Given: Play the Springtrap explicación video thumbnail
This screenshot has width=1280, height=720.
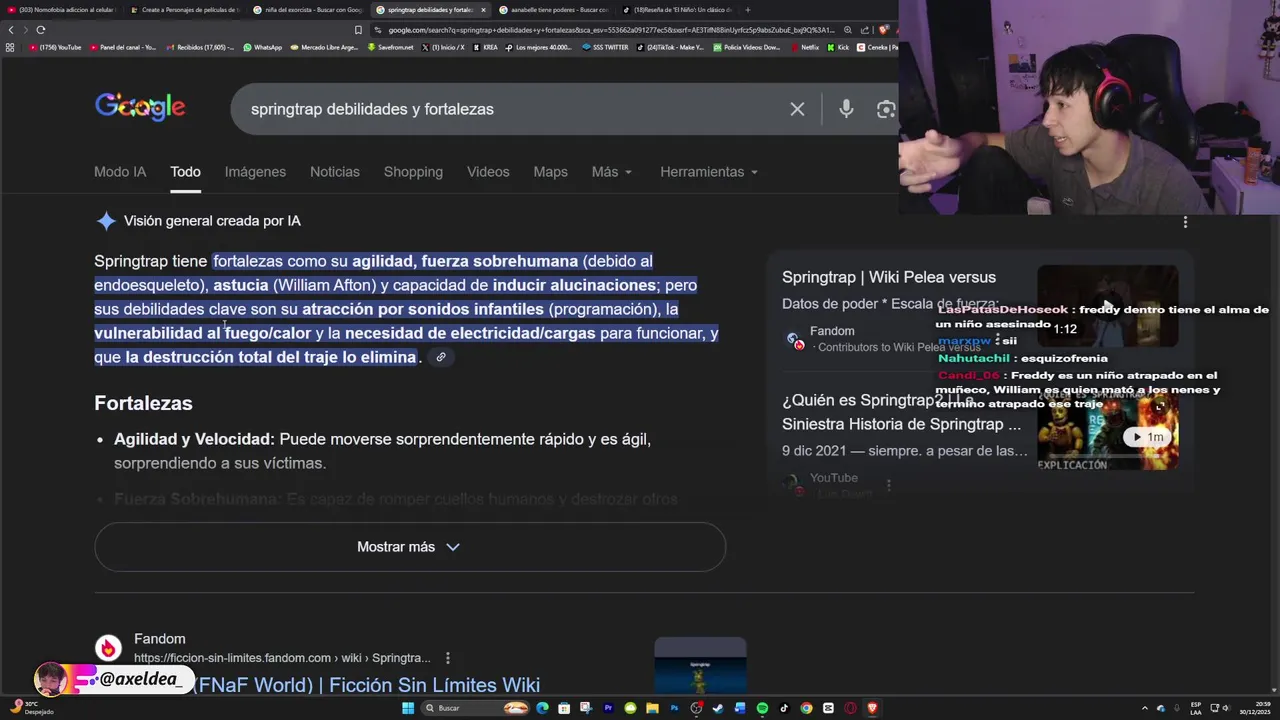Looking at the screenshot, I should pyautogui.click(x=1108, y=431).
